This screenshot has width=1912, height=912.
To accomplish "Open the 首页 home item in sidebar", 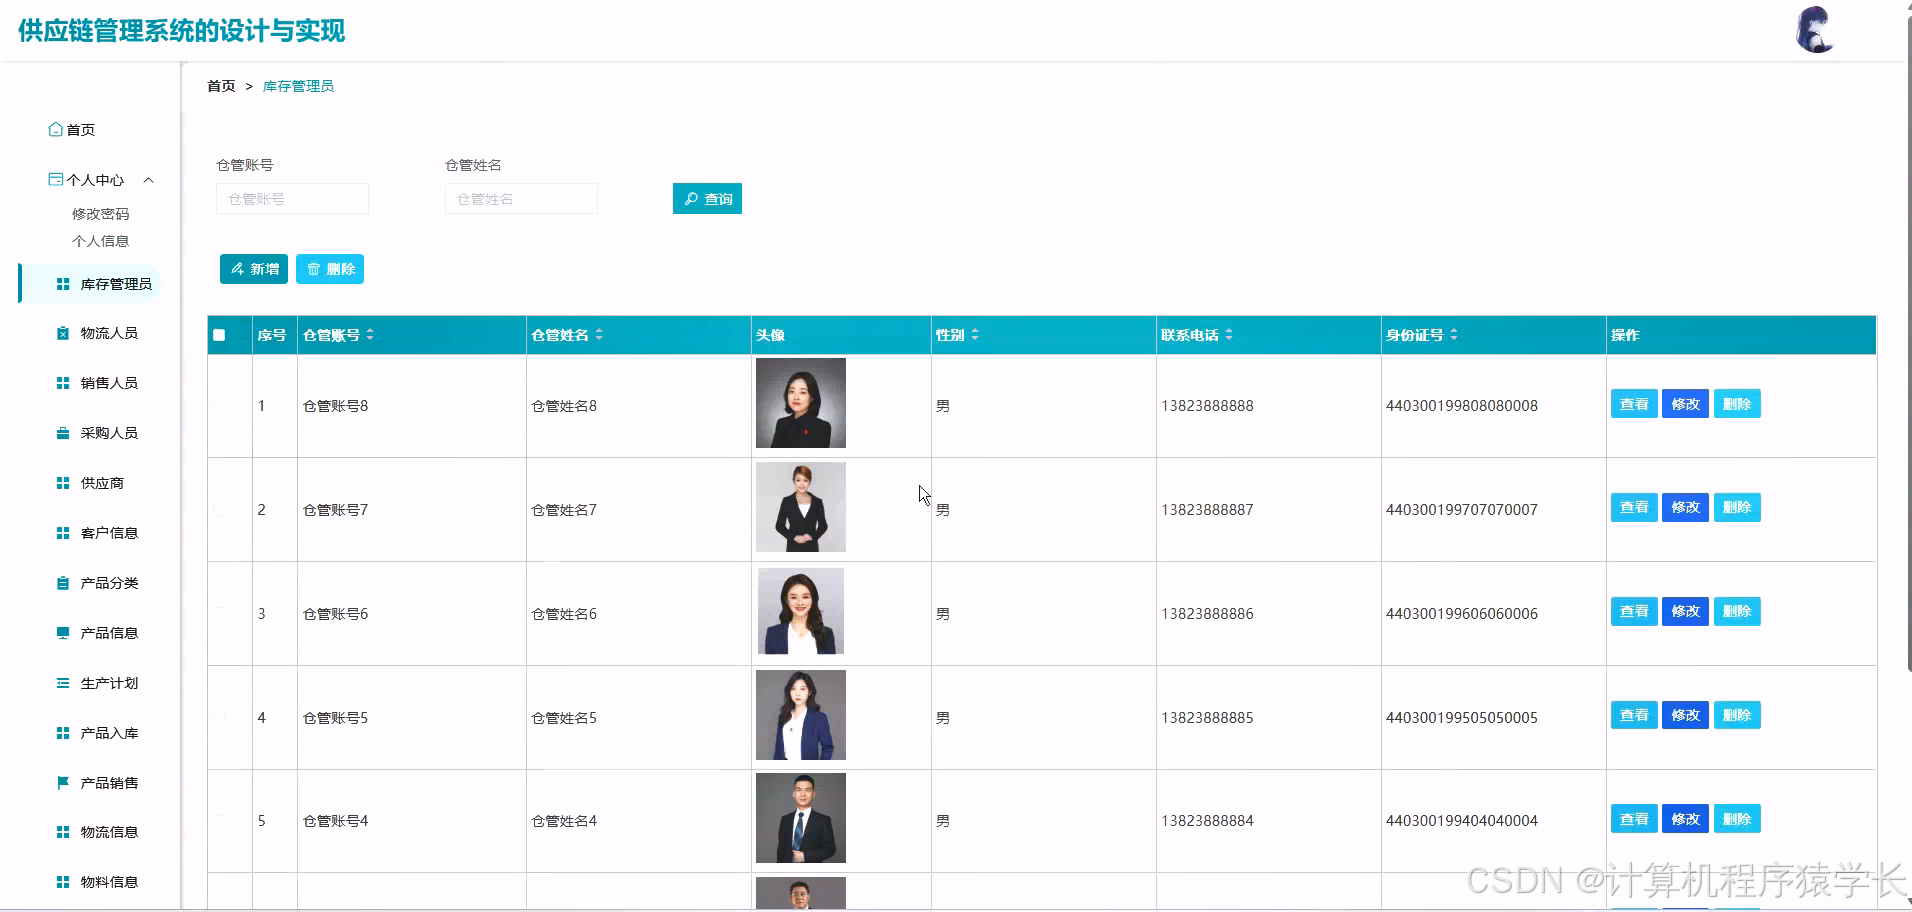I will pyautogui.click(x=72, y=130).
